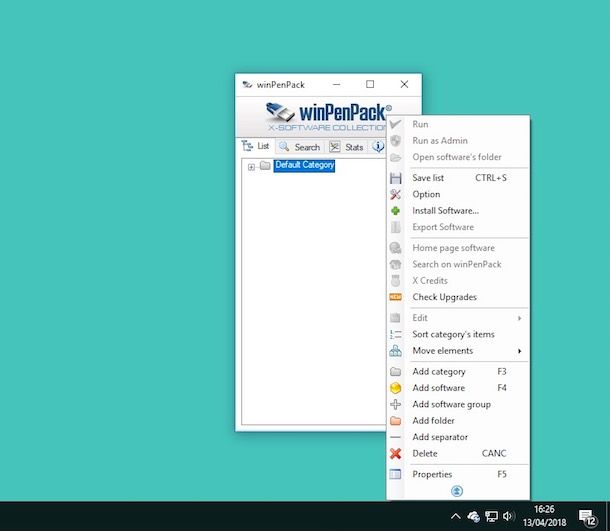The image size is (610, 531).
Task: Click the red X icon beside Delete
Action: coord(395,454)
